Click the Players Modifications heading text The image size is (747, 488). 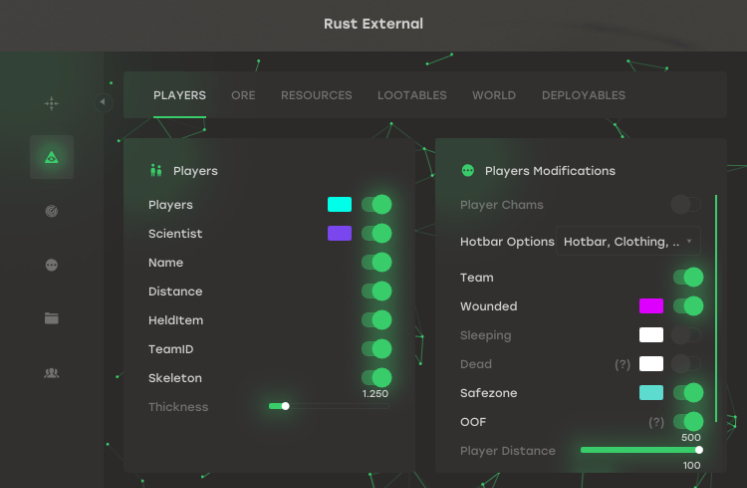pyautogui.click(x=550, y=171)
